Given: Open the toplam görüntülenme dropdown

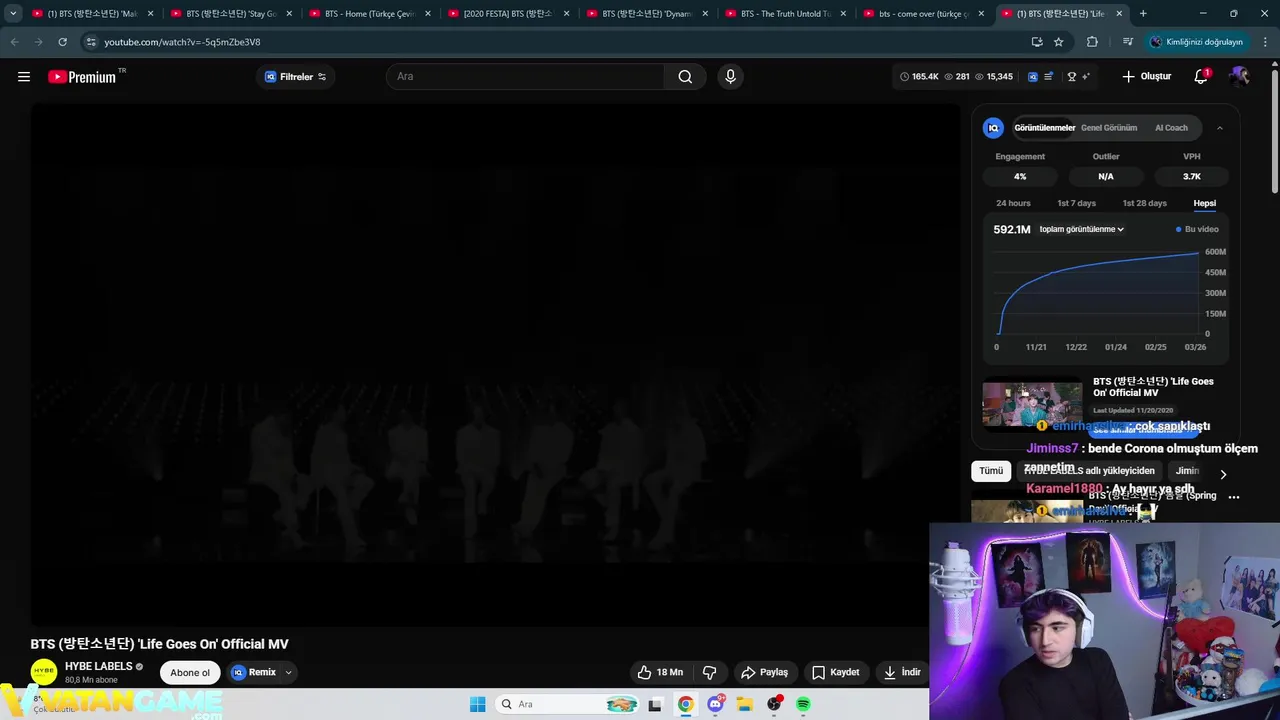Looking at the screenshot, I should pos(1081,229).
